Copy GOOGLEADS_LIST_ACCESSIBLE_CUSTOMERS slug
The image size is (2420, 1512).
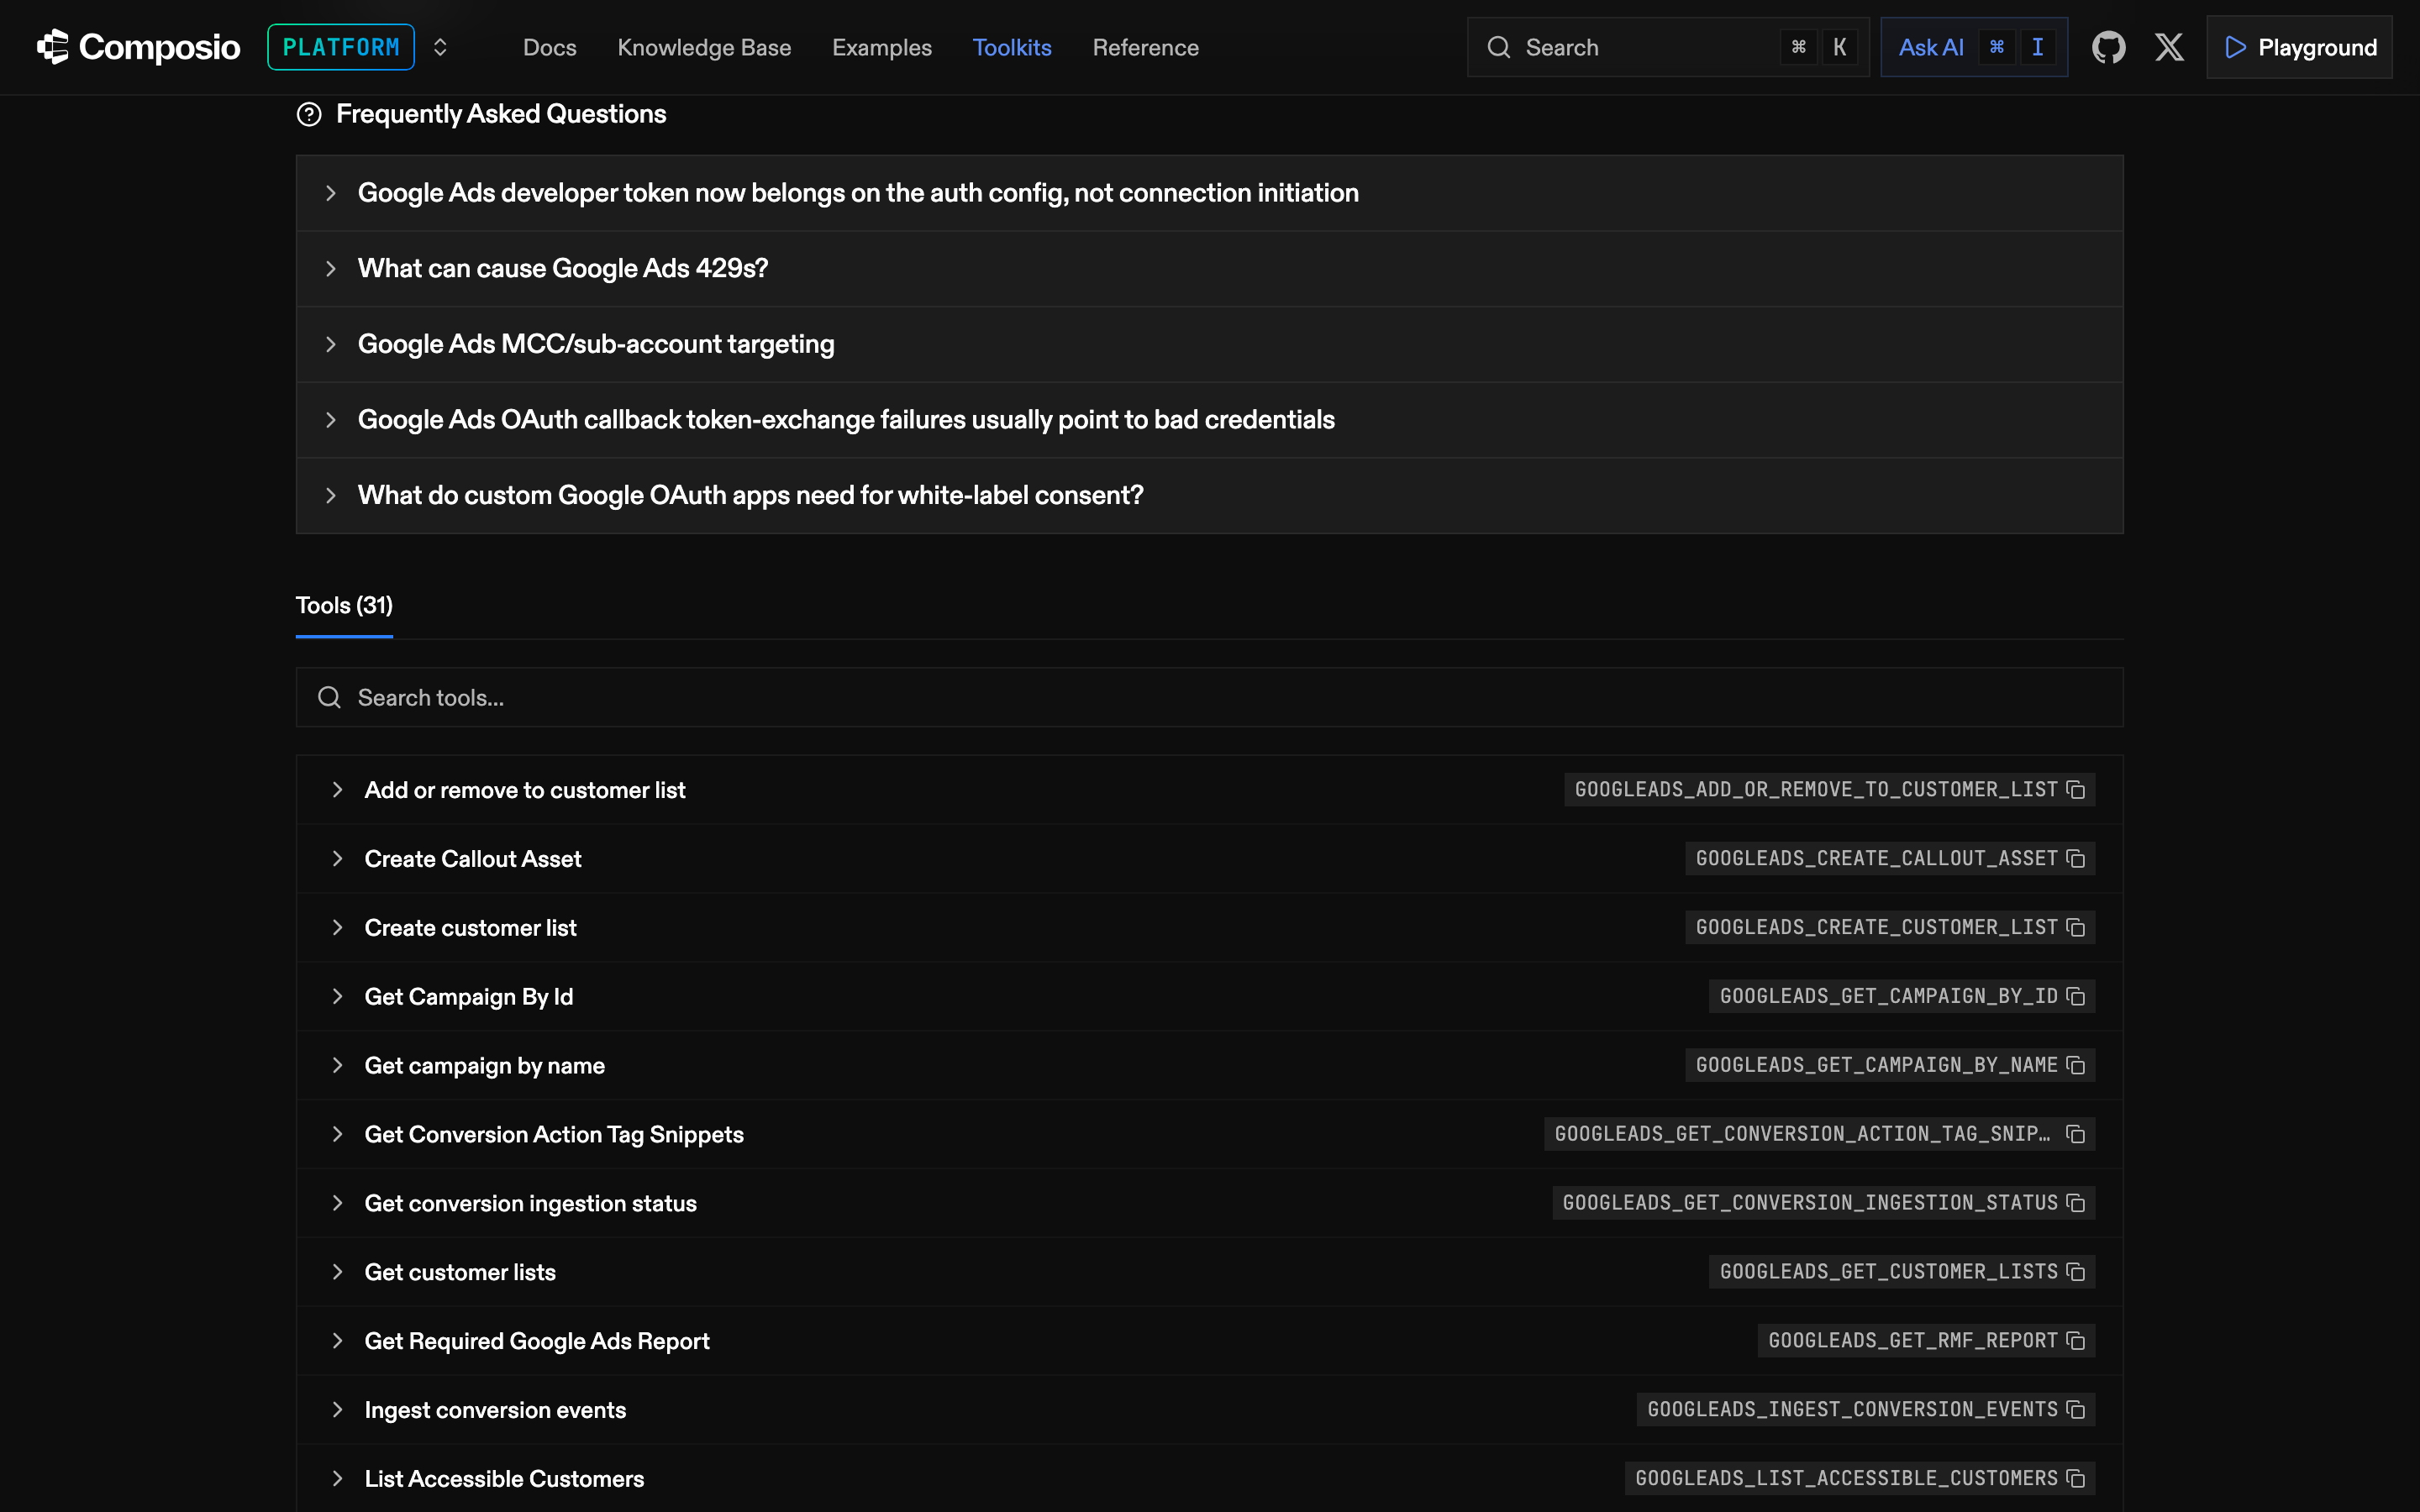point(2076,1479)
